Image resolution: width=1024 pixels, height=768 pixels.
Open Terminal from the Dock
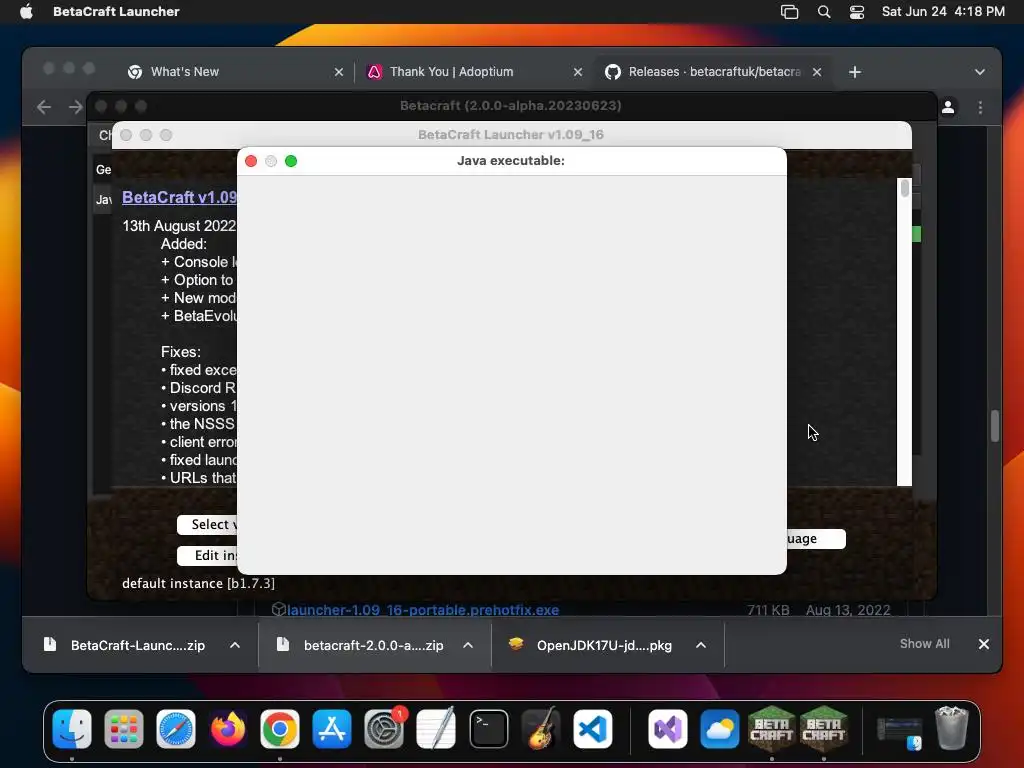pyautogui.click(x=488, y=729)
